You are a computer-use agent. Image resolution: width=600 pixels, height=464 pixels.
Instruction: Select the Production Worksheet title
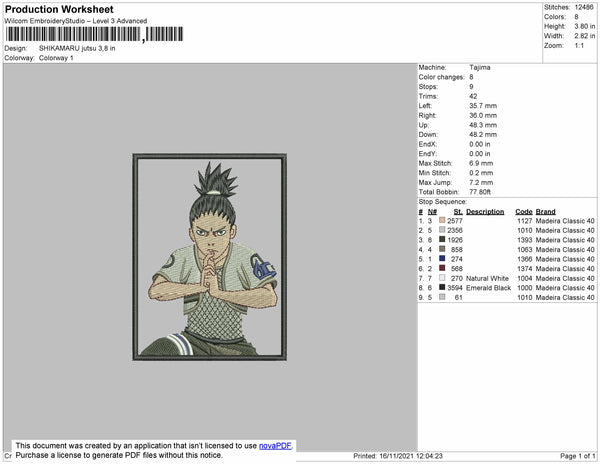pyautogui.click(x=59, y=9)
